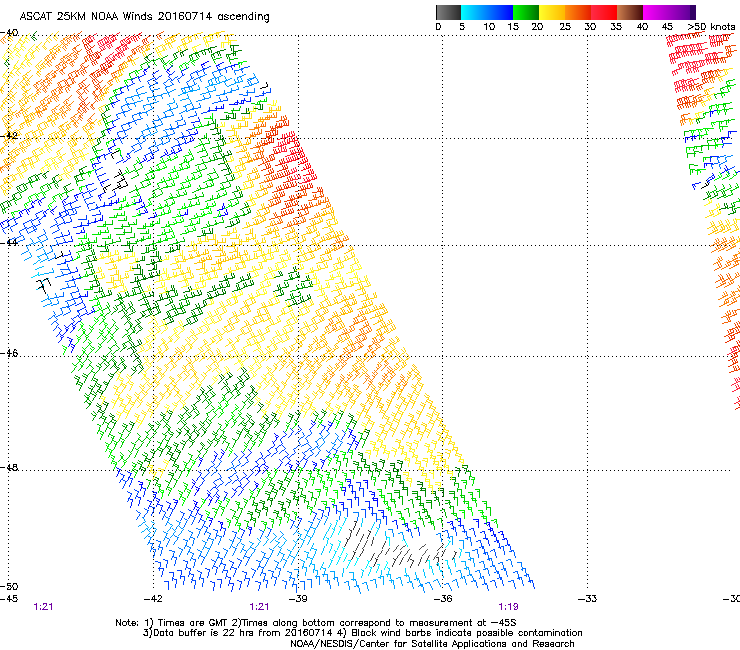The image size is (740, 650).
Task: Click the '-33' longitude label
Action: [587, 599]
